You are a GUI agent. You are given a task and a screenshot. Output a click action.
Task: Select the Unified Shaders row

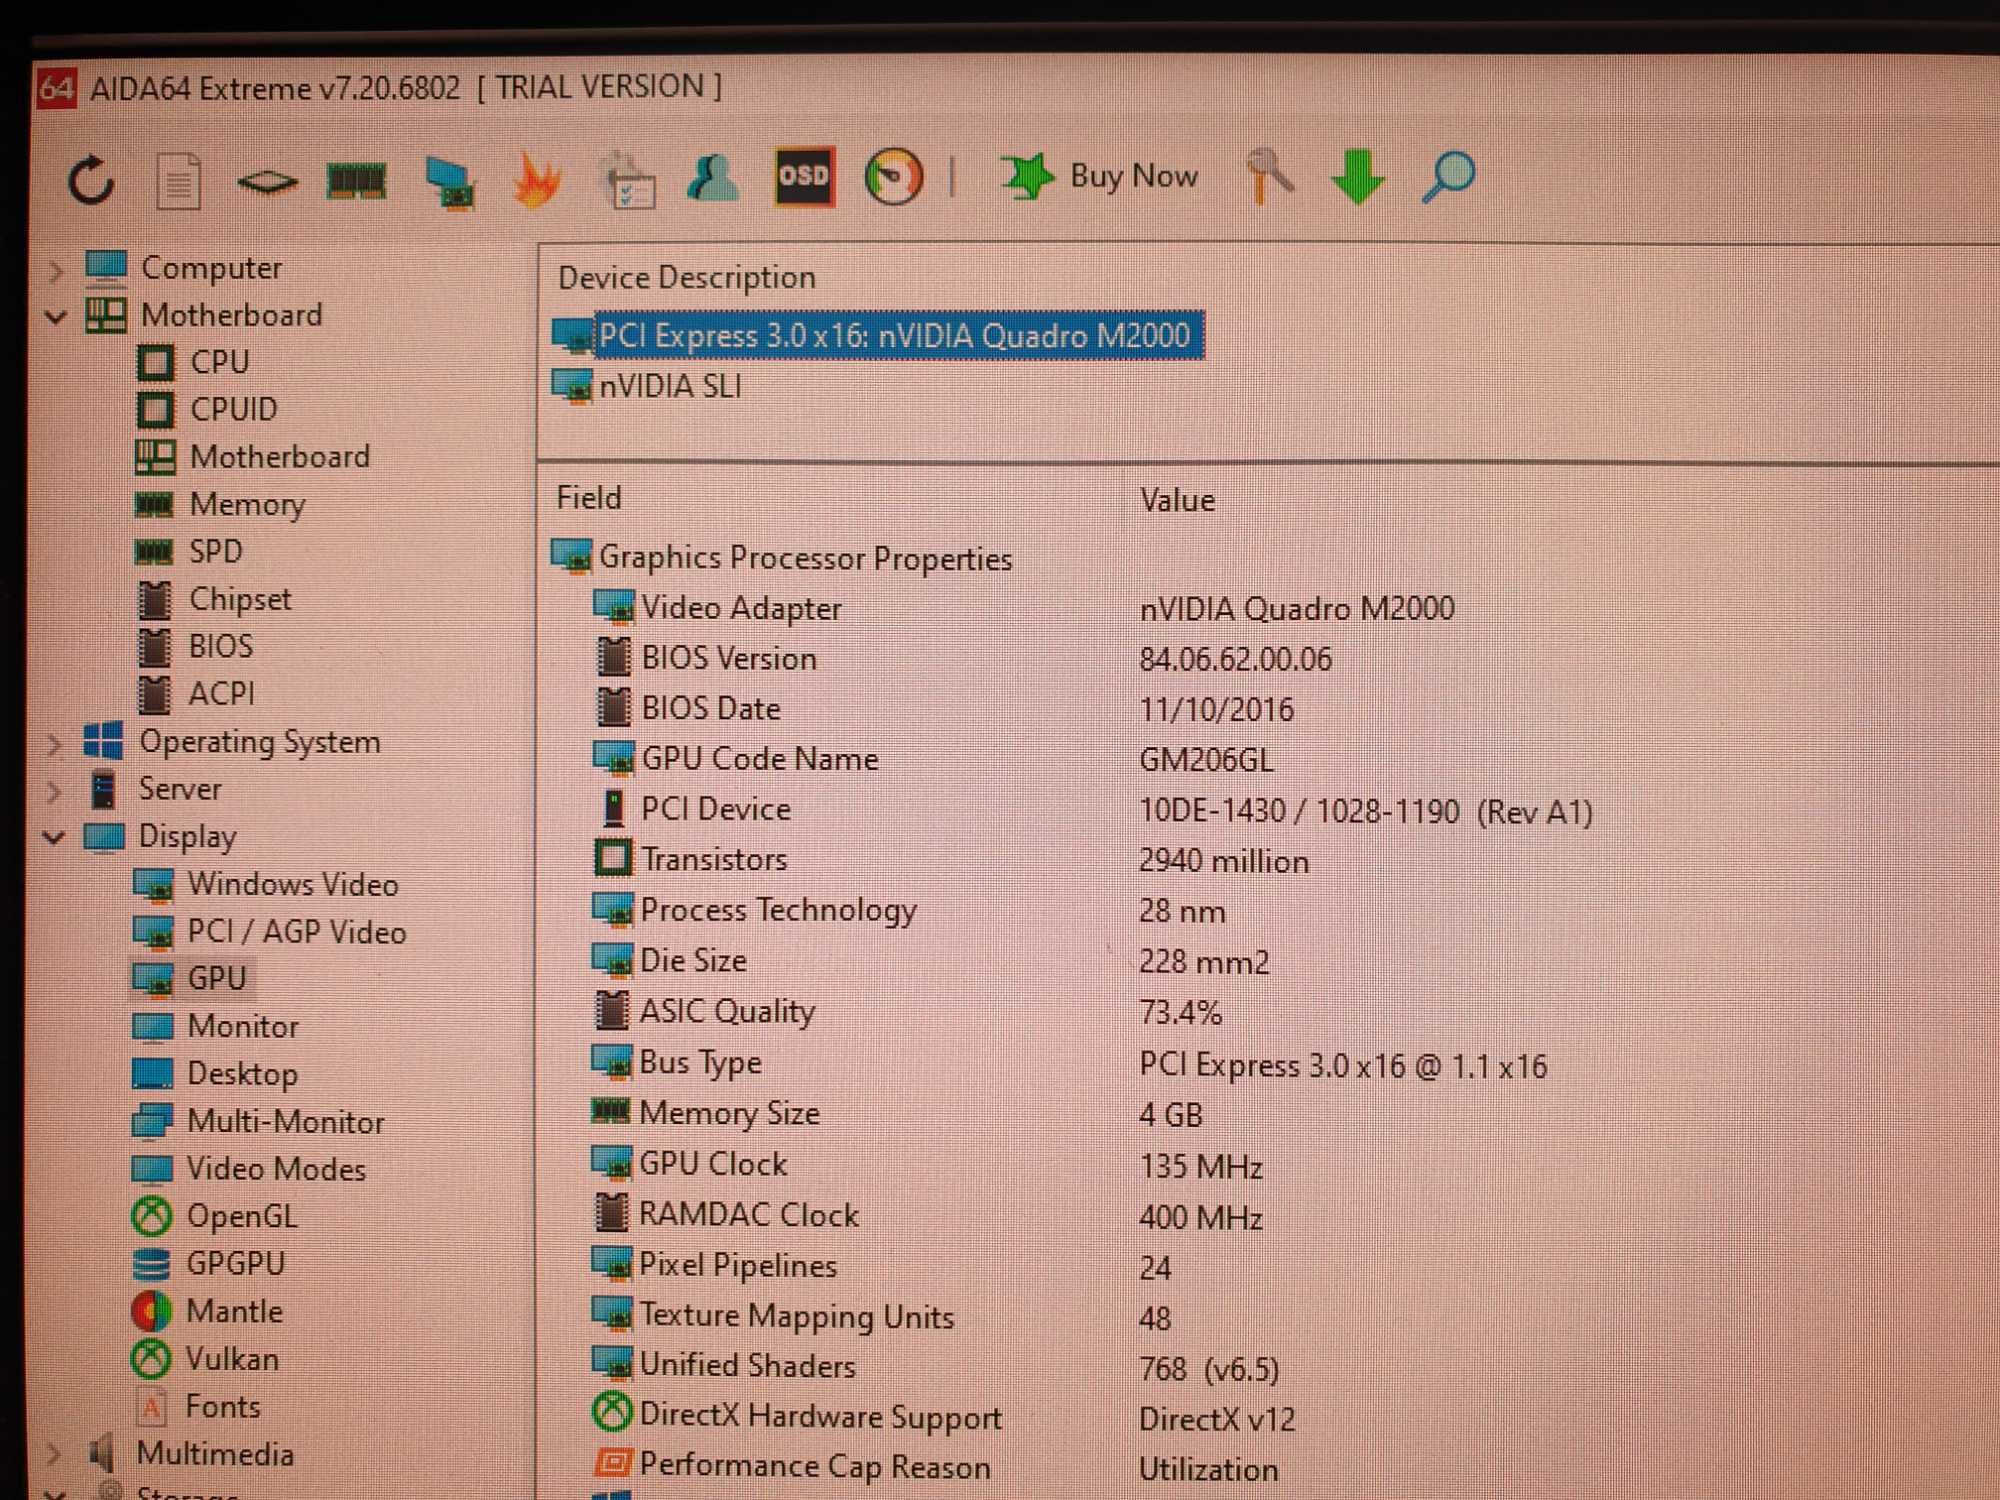[x=935, y=1367]
